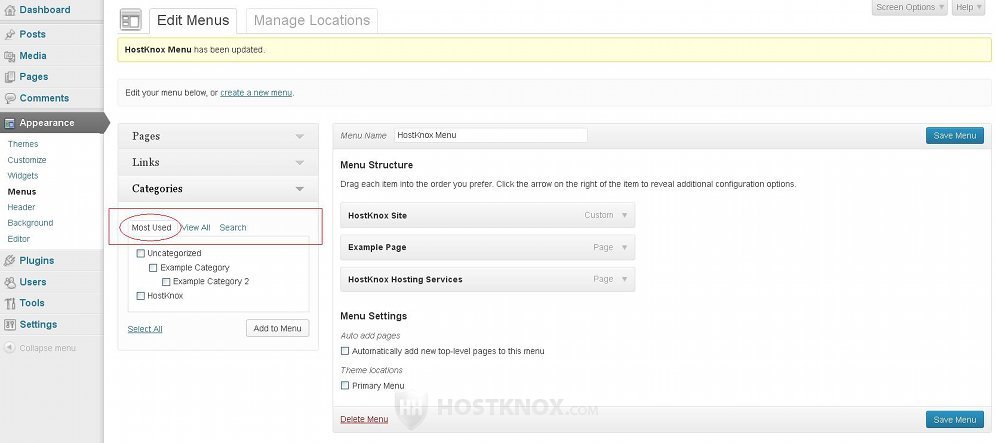Image resolution: width=996 pixels, height=443 pixels.
Task: Click the Media icon in sidebar
Action: (10, 56)
